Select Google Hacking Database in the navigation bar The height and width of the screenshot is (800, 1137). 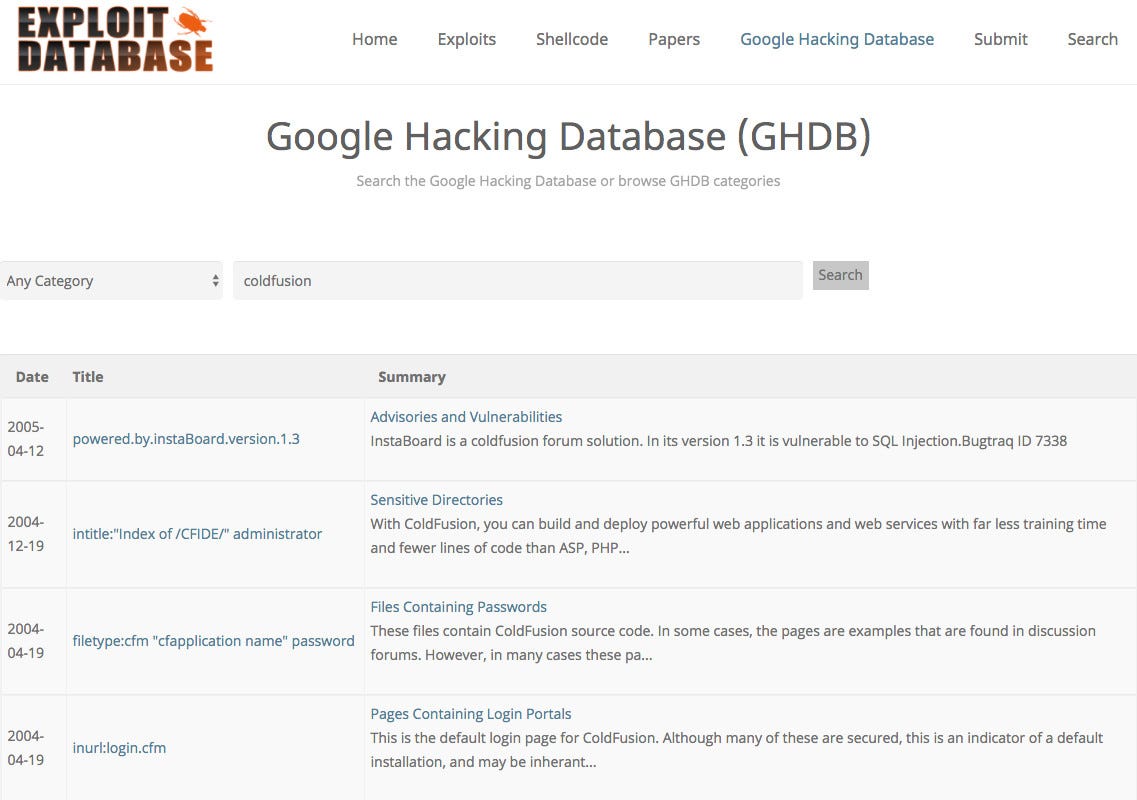point(837,39)
